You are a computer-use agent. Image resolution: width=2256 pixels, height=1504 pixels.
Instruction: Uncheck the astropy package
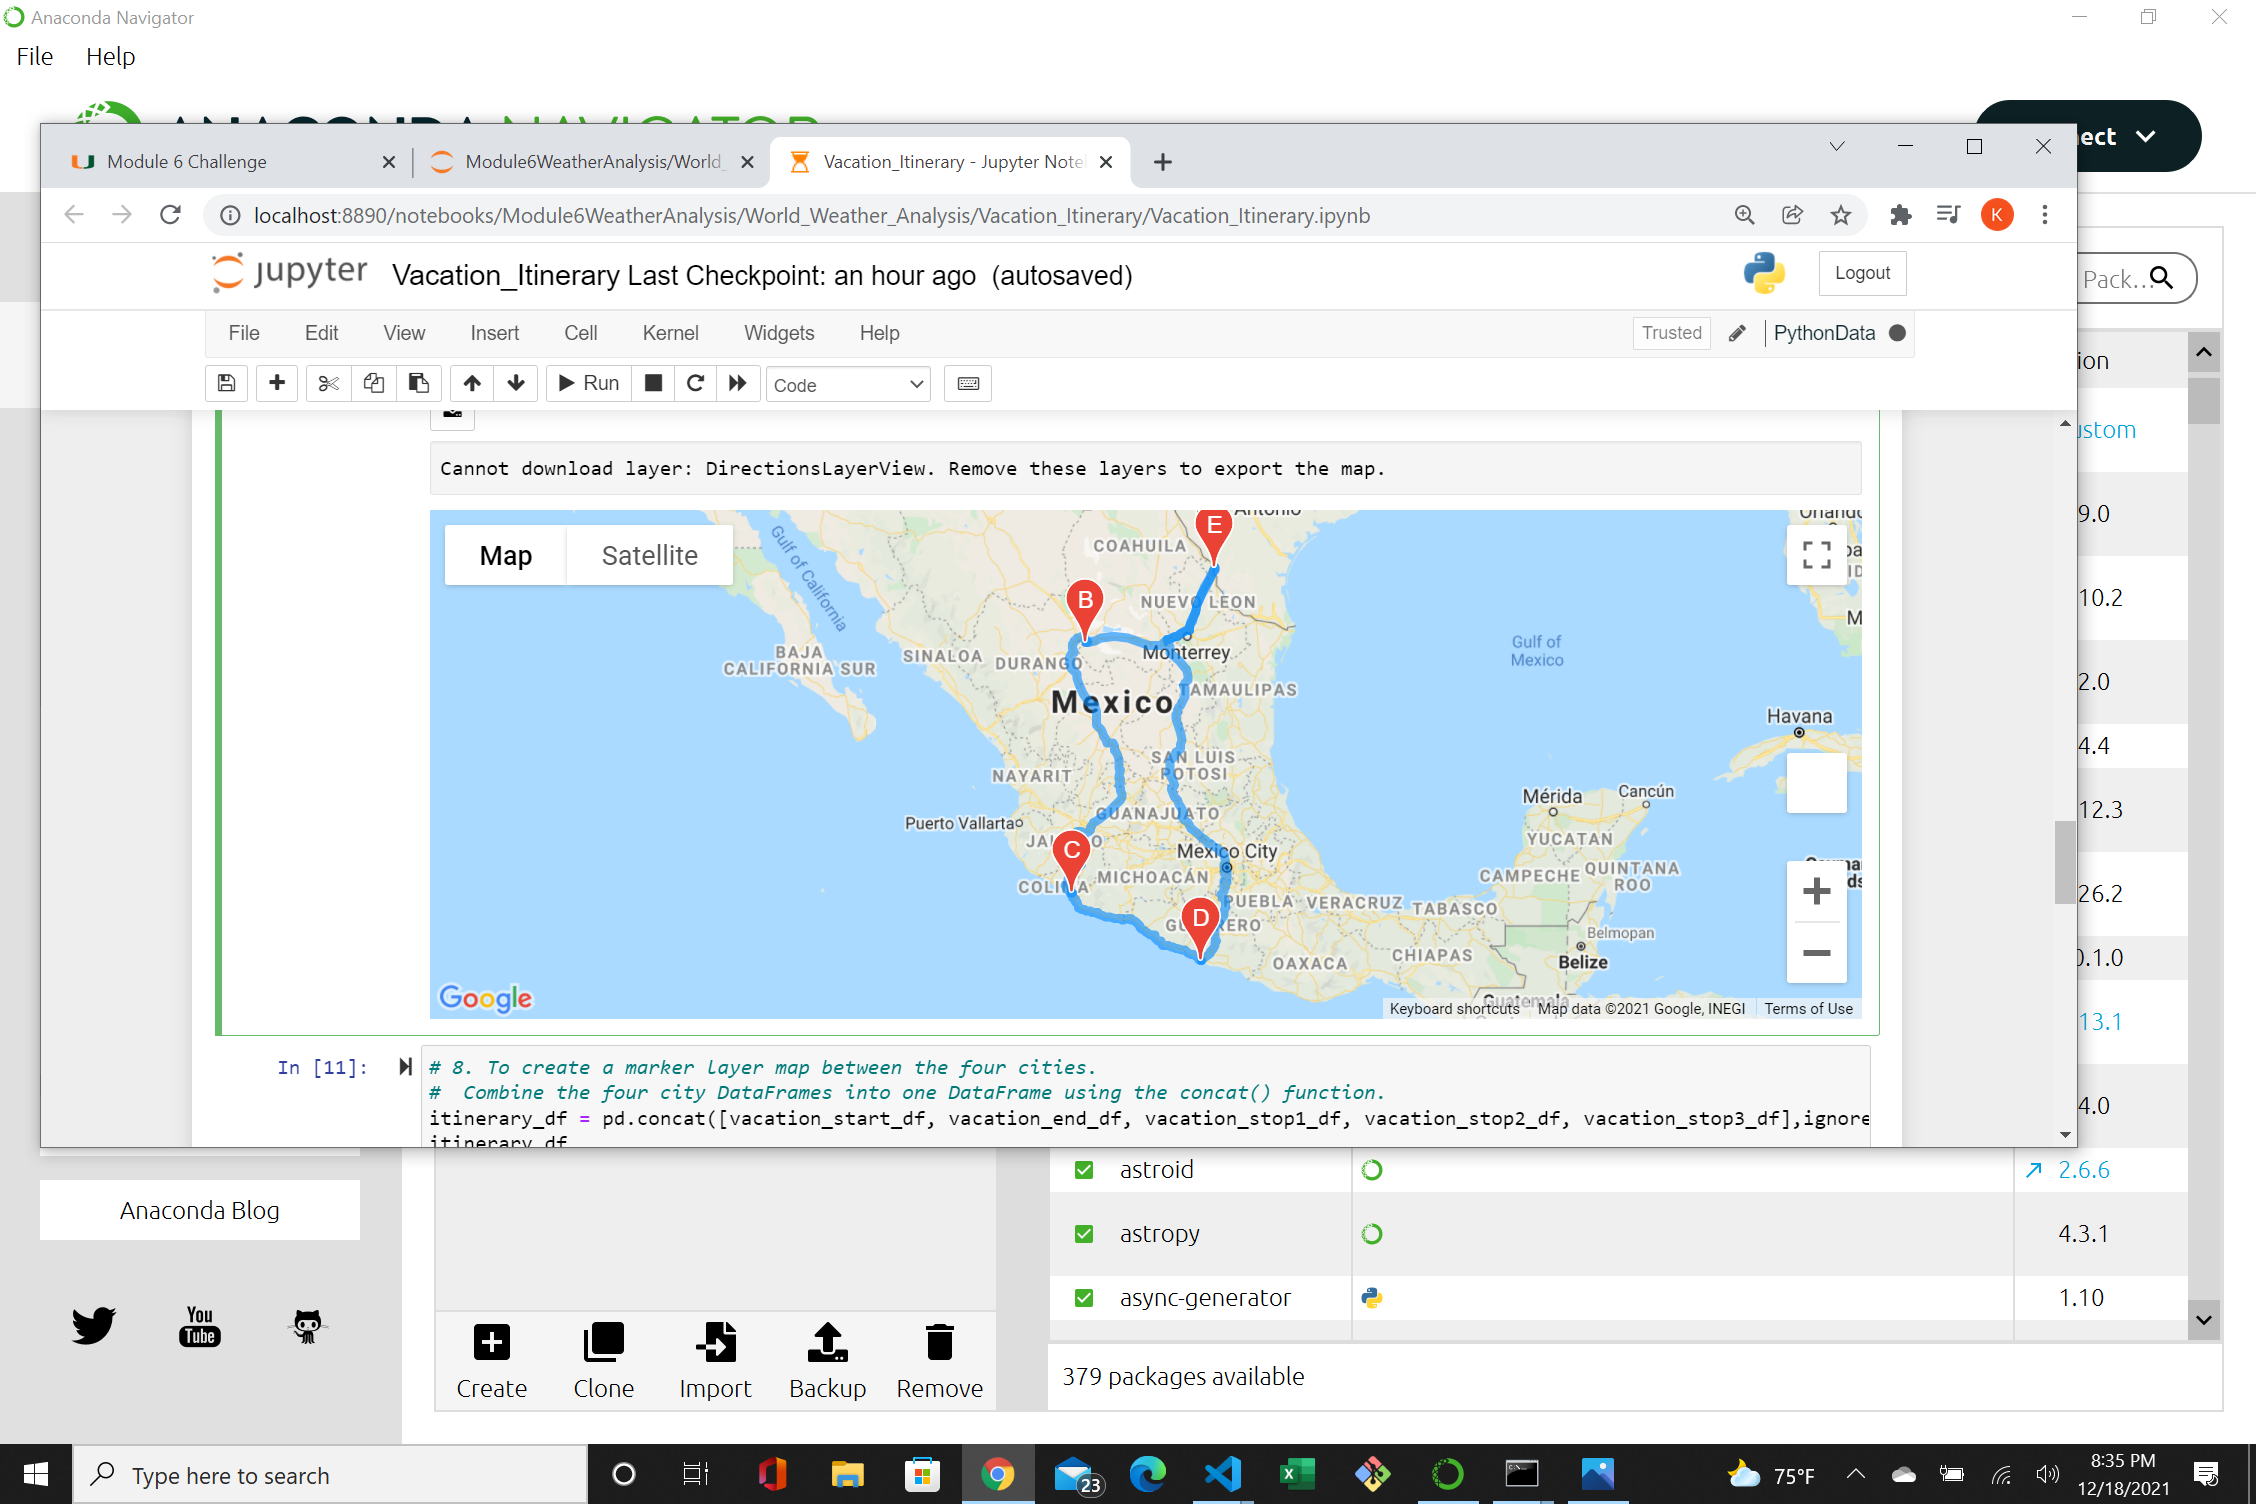[1084, 1233]
